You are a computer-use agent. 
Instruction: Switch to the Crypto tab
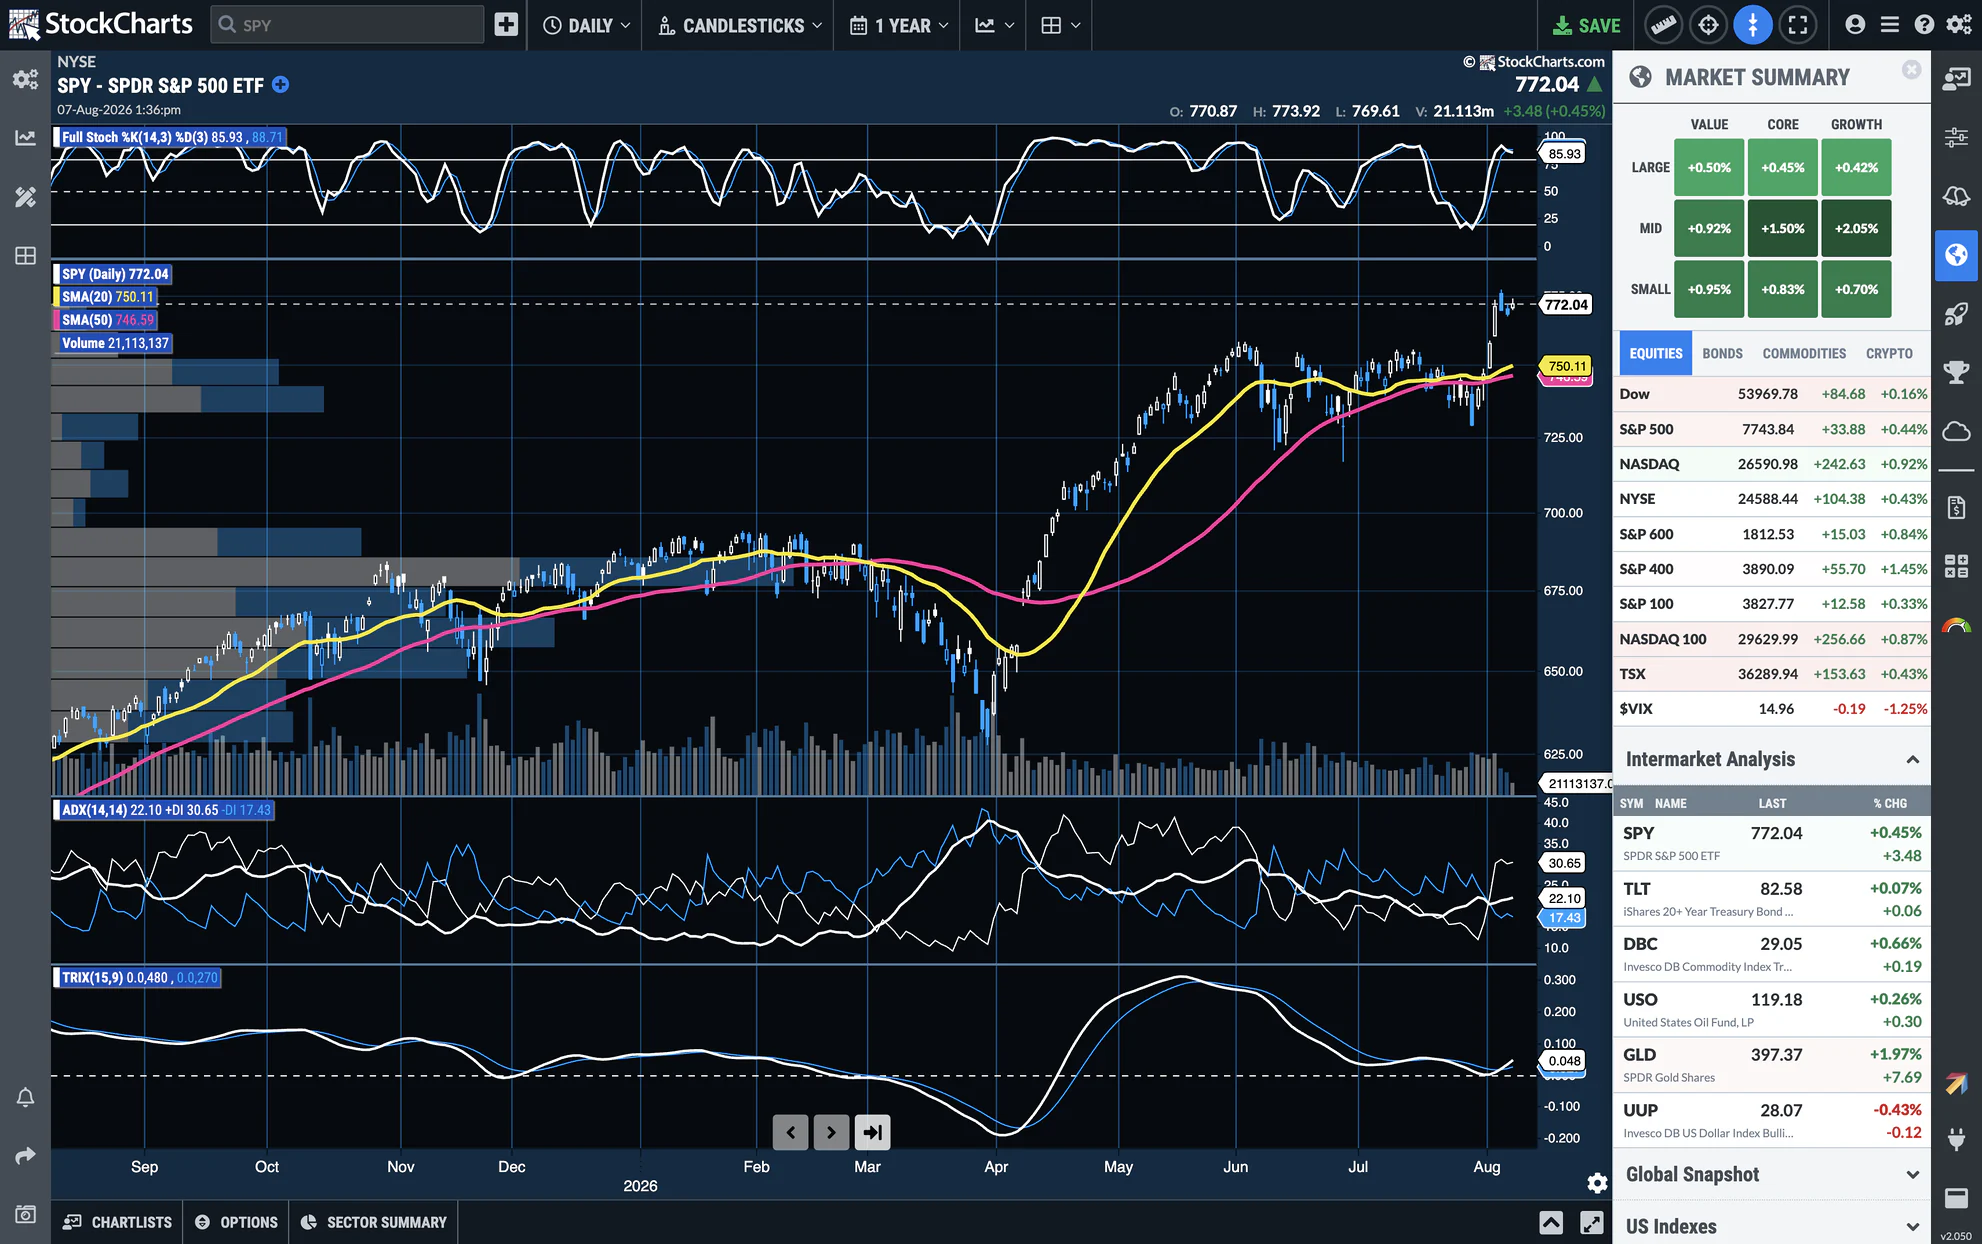(x=1889, y=354)
